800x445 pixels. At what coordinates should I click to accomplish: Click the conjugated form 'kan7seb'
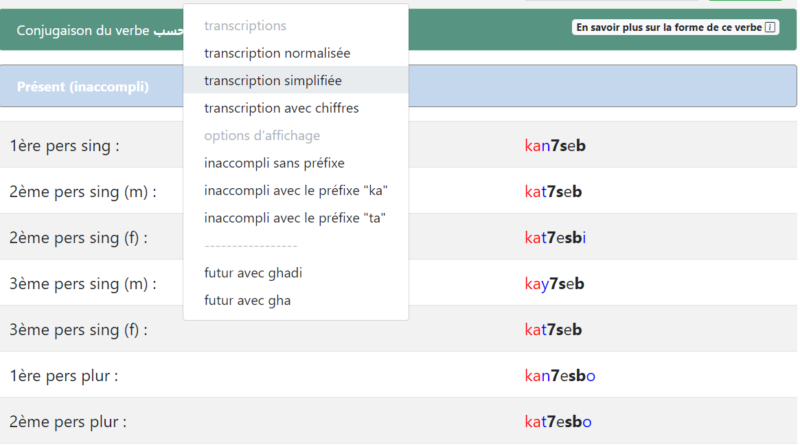(554, 146)
